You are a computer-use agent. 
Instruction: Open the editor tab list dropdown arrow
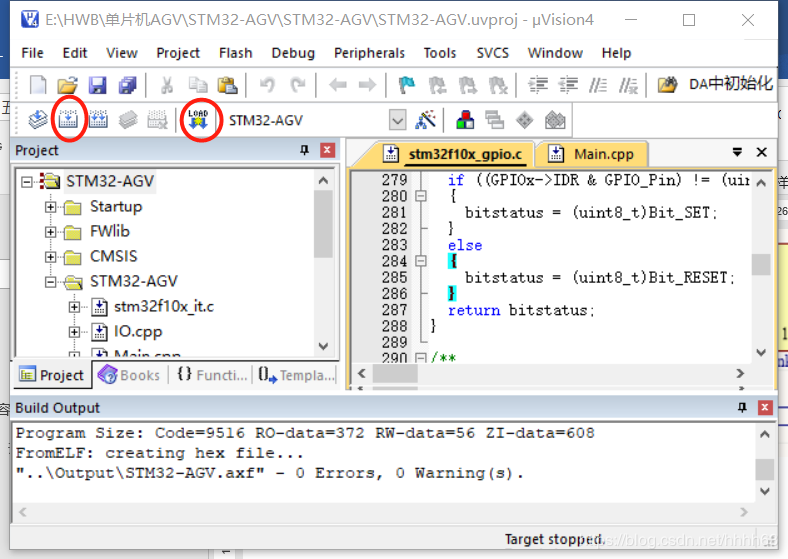(737, 152)
